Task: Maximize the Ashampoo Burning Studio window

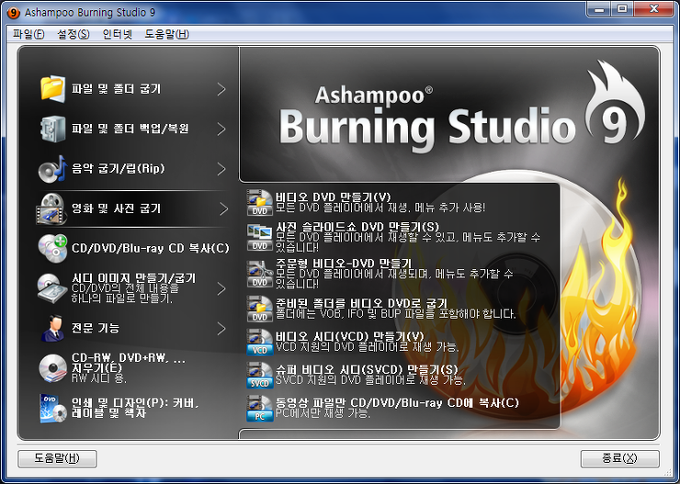Action: [622, 9]
